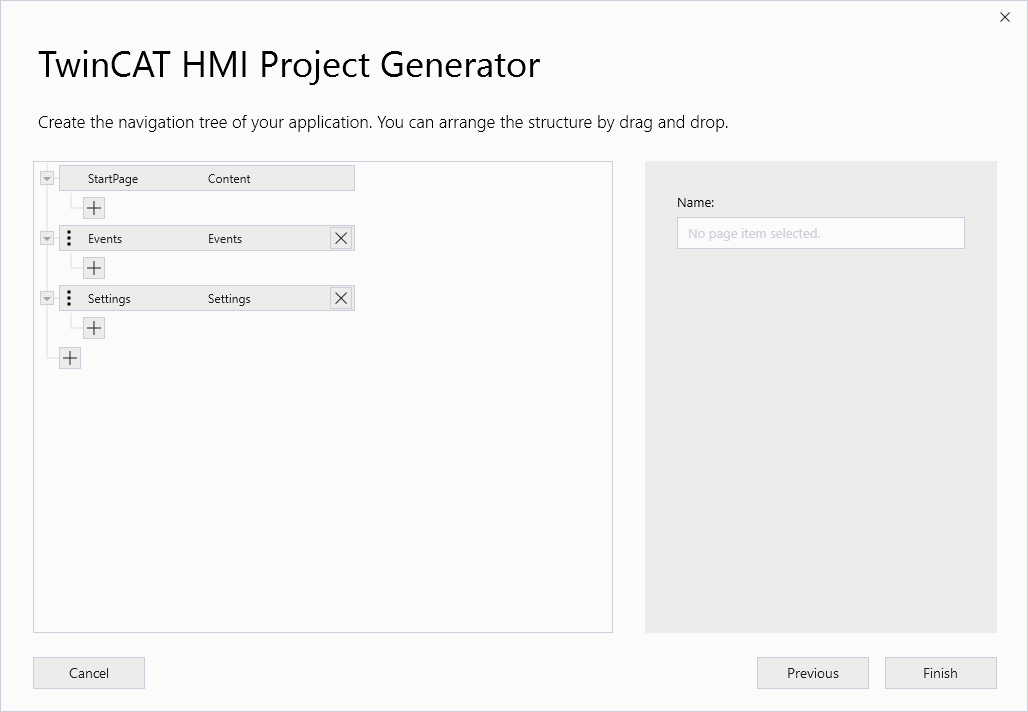Screen dimensions: 1028x712
Task: Go back with the Previous button
Action: [813, 673]
